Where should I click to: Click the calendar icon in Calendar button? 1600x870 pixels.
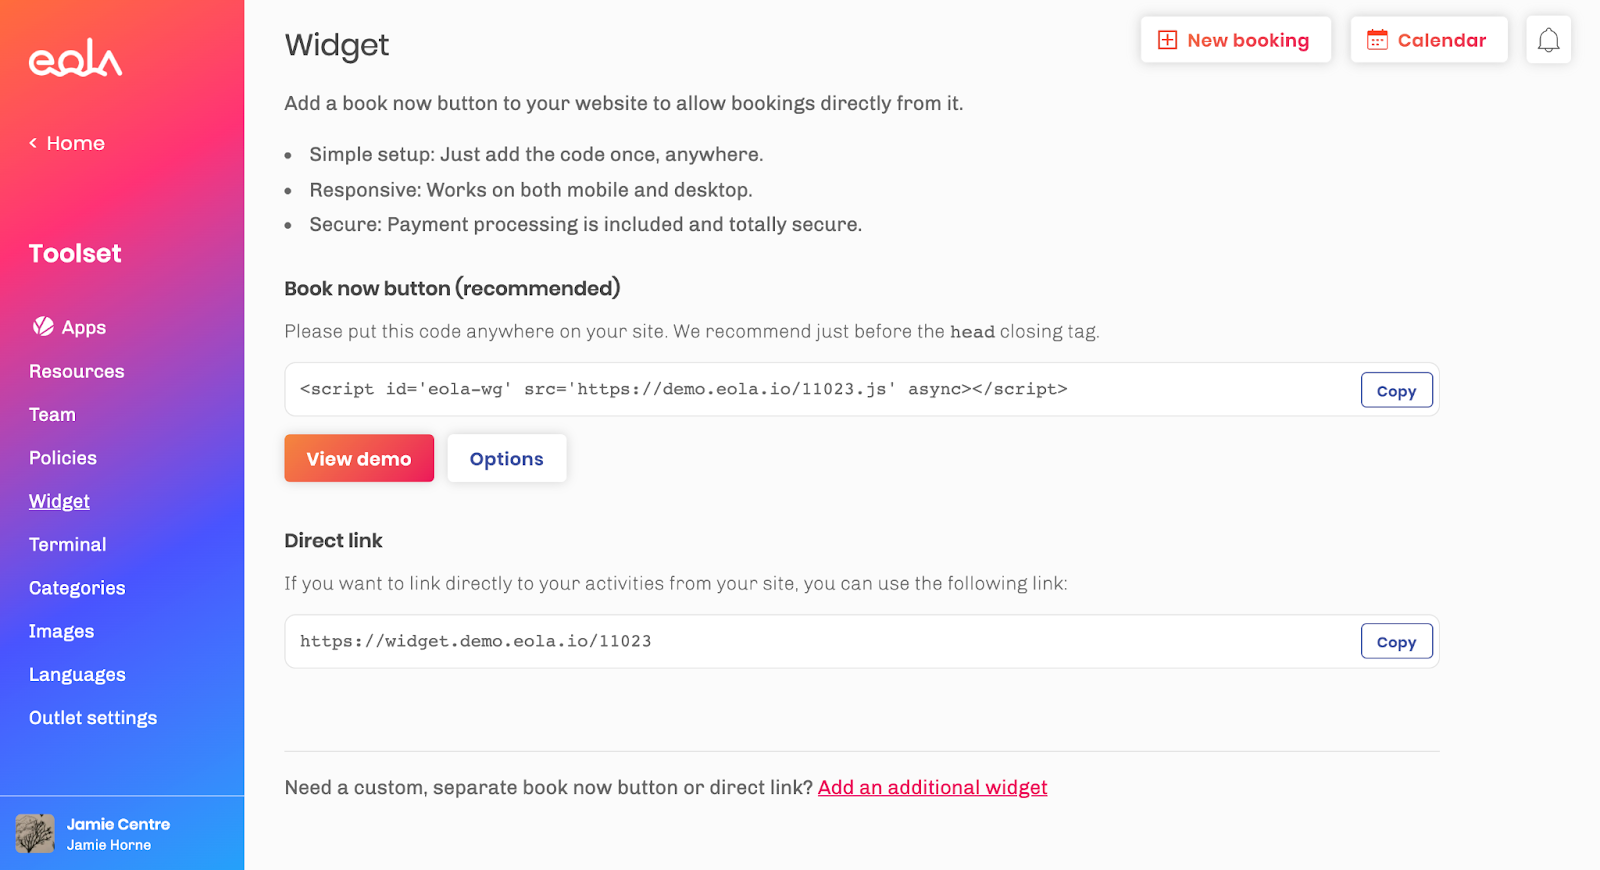[1377, 40]
